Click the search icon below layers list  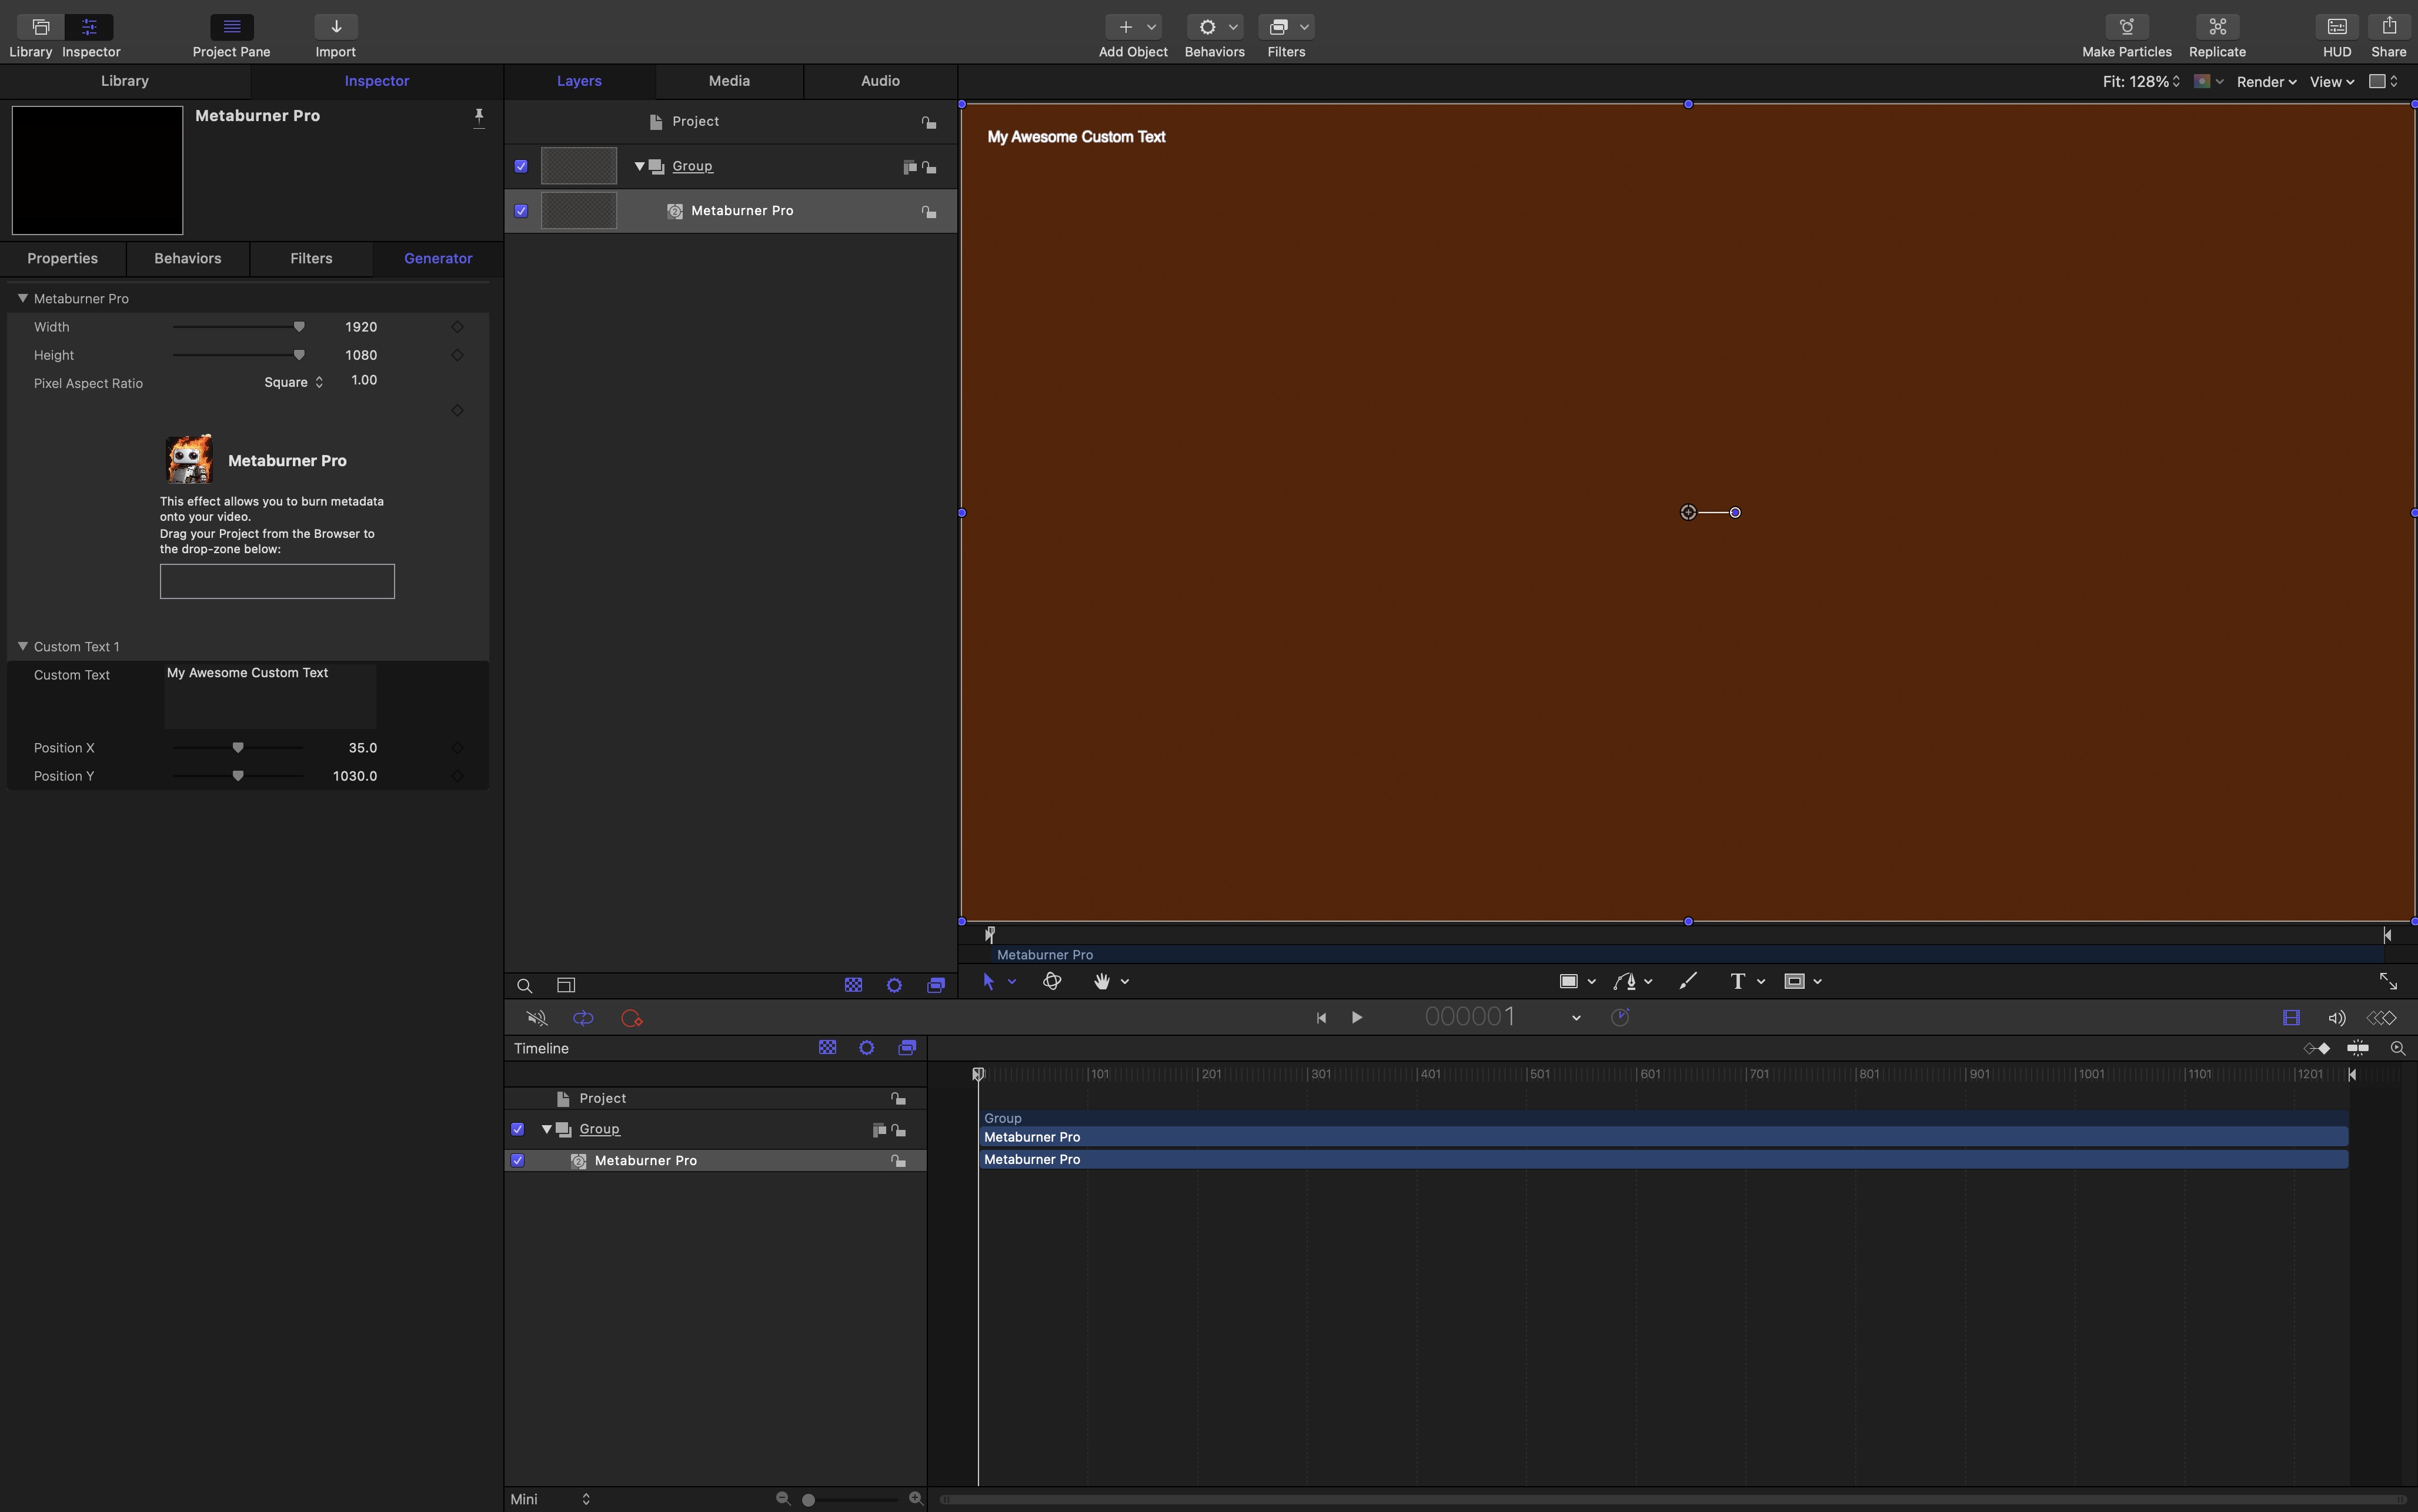click(524, 985)
